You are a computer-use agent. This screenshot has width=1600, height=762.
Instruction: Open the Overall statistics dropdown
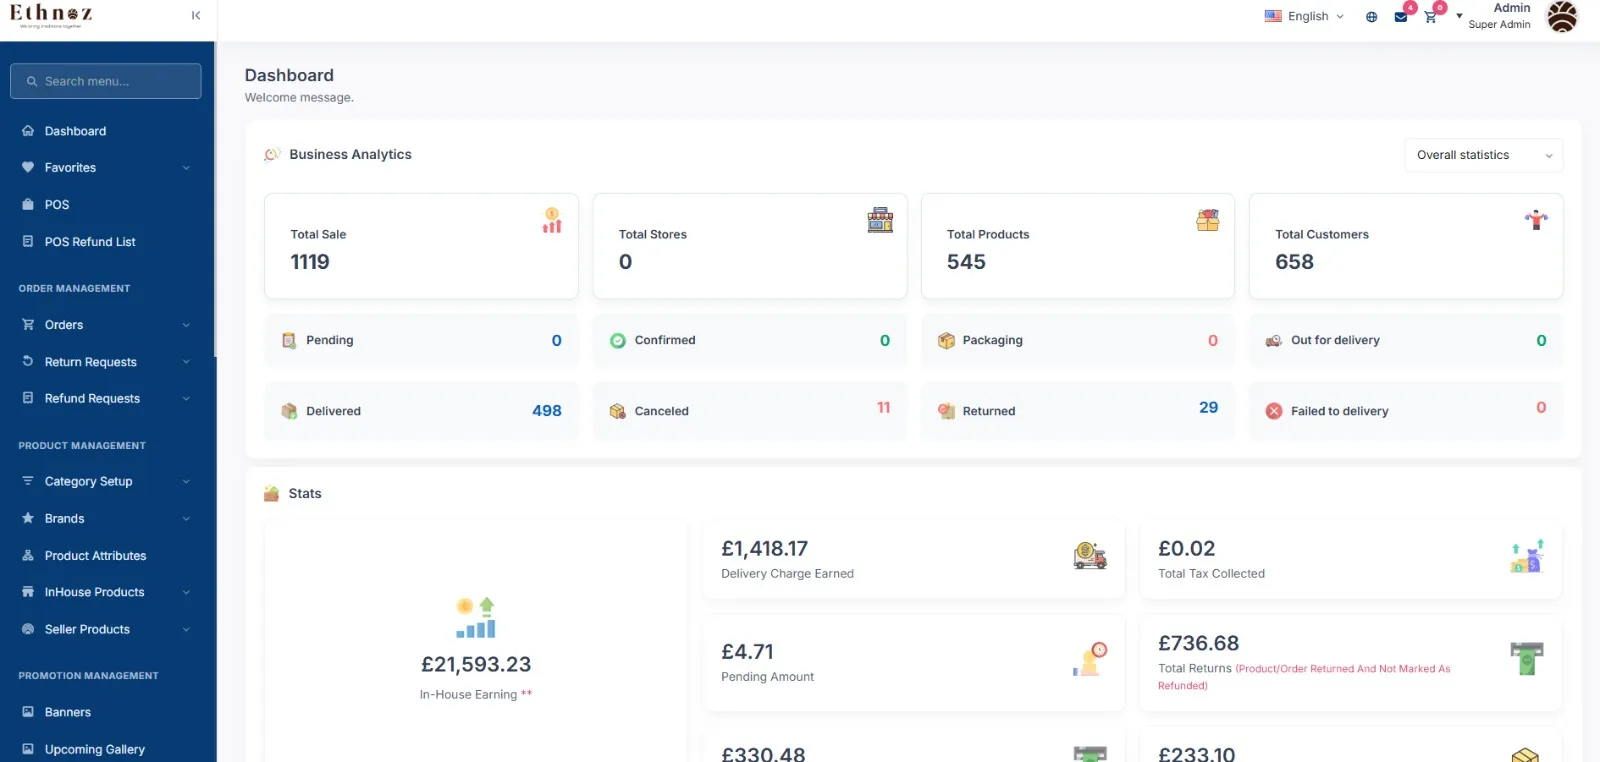point(1484,155)
